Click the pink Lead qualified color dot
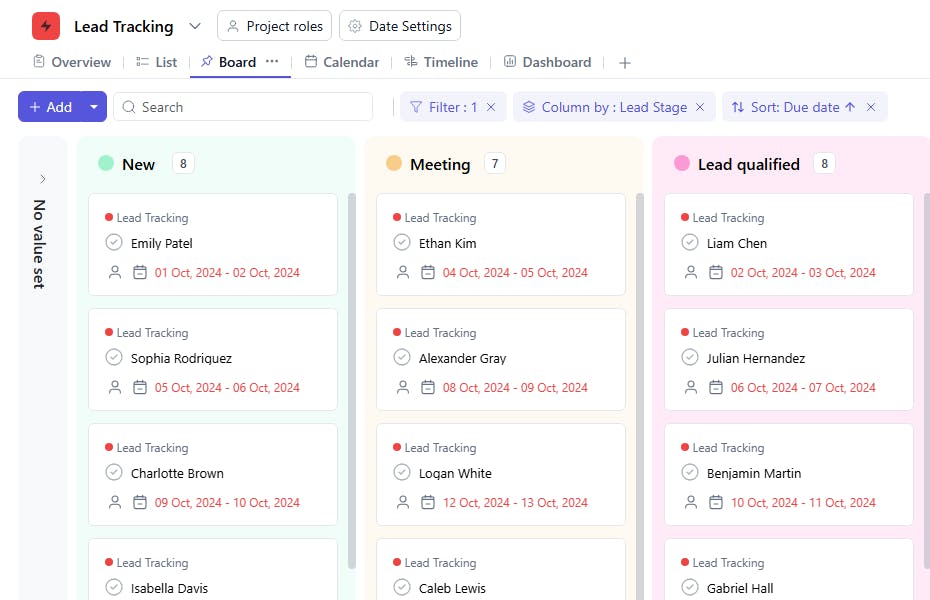 (682, 164)
